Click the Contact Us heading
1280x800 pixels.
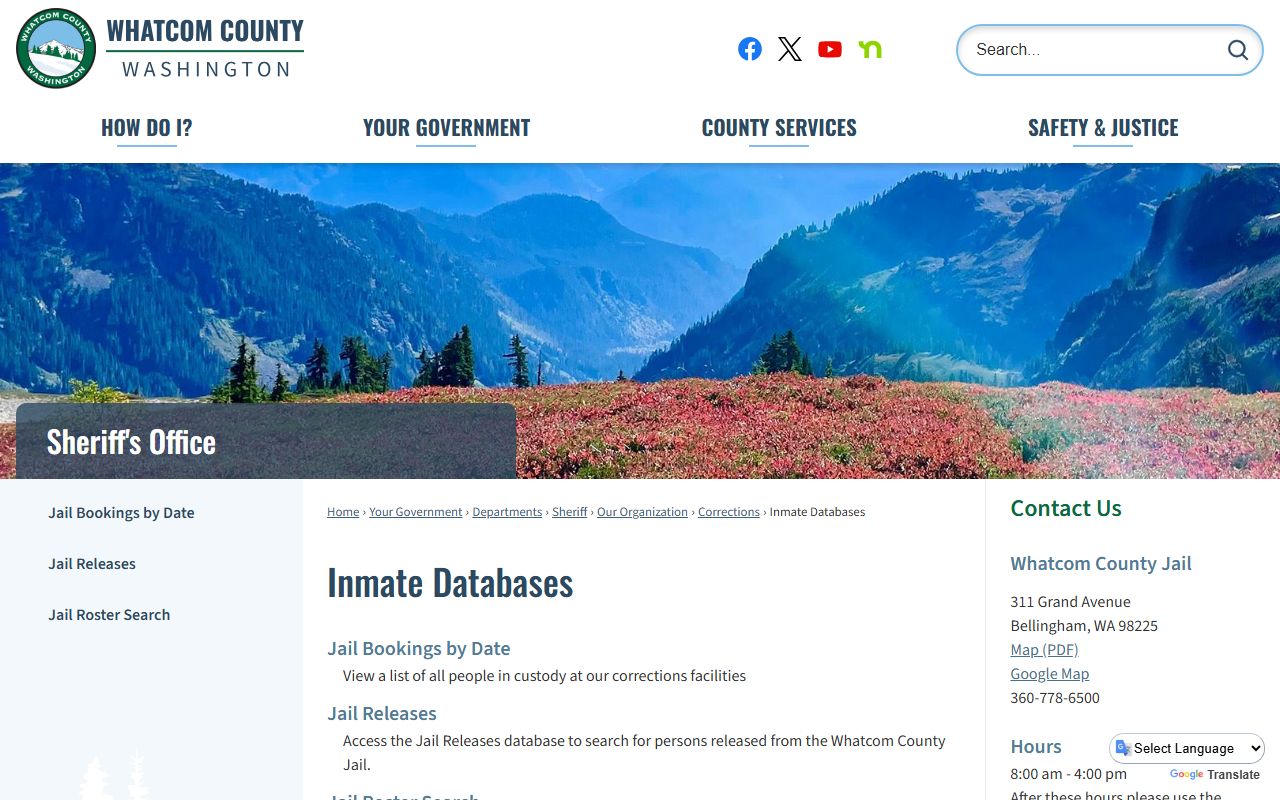click(1066, 508)
